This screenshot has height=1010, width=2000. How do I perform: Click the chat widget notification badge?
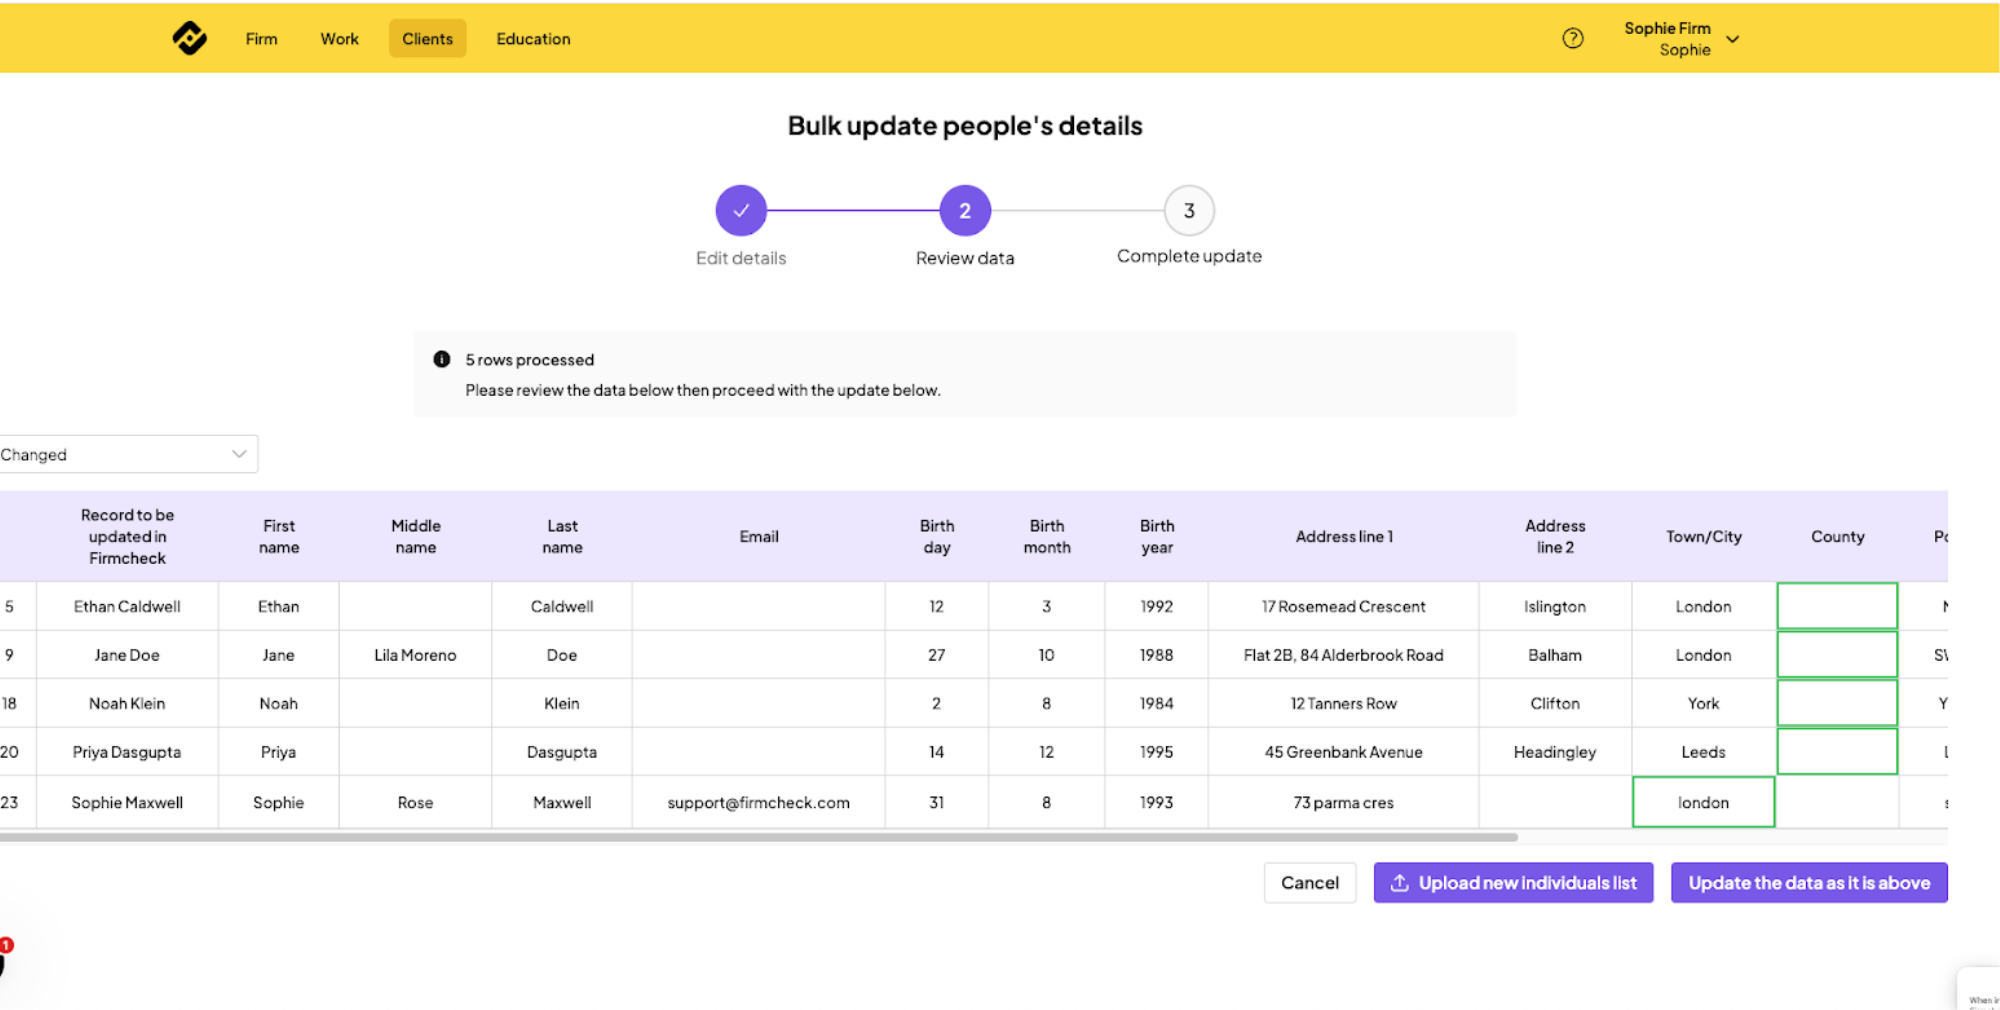(6, 946)
